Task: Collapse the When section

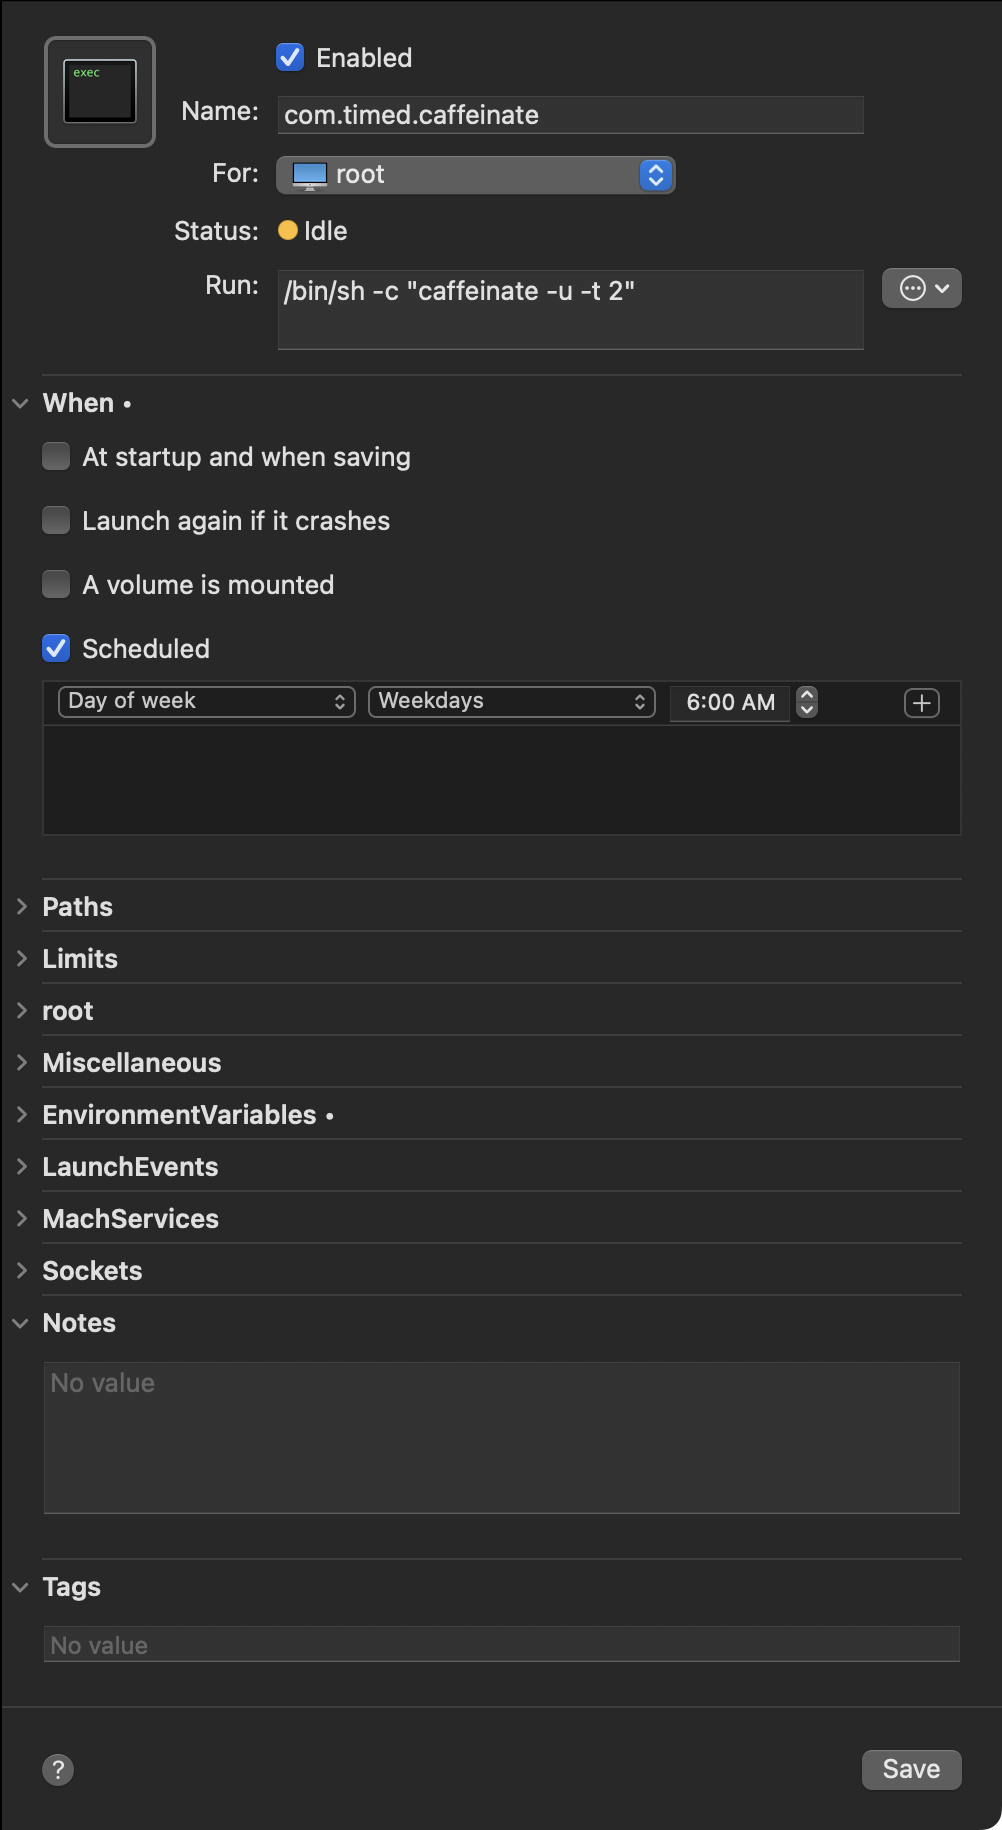Action: [21, 404]
